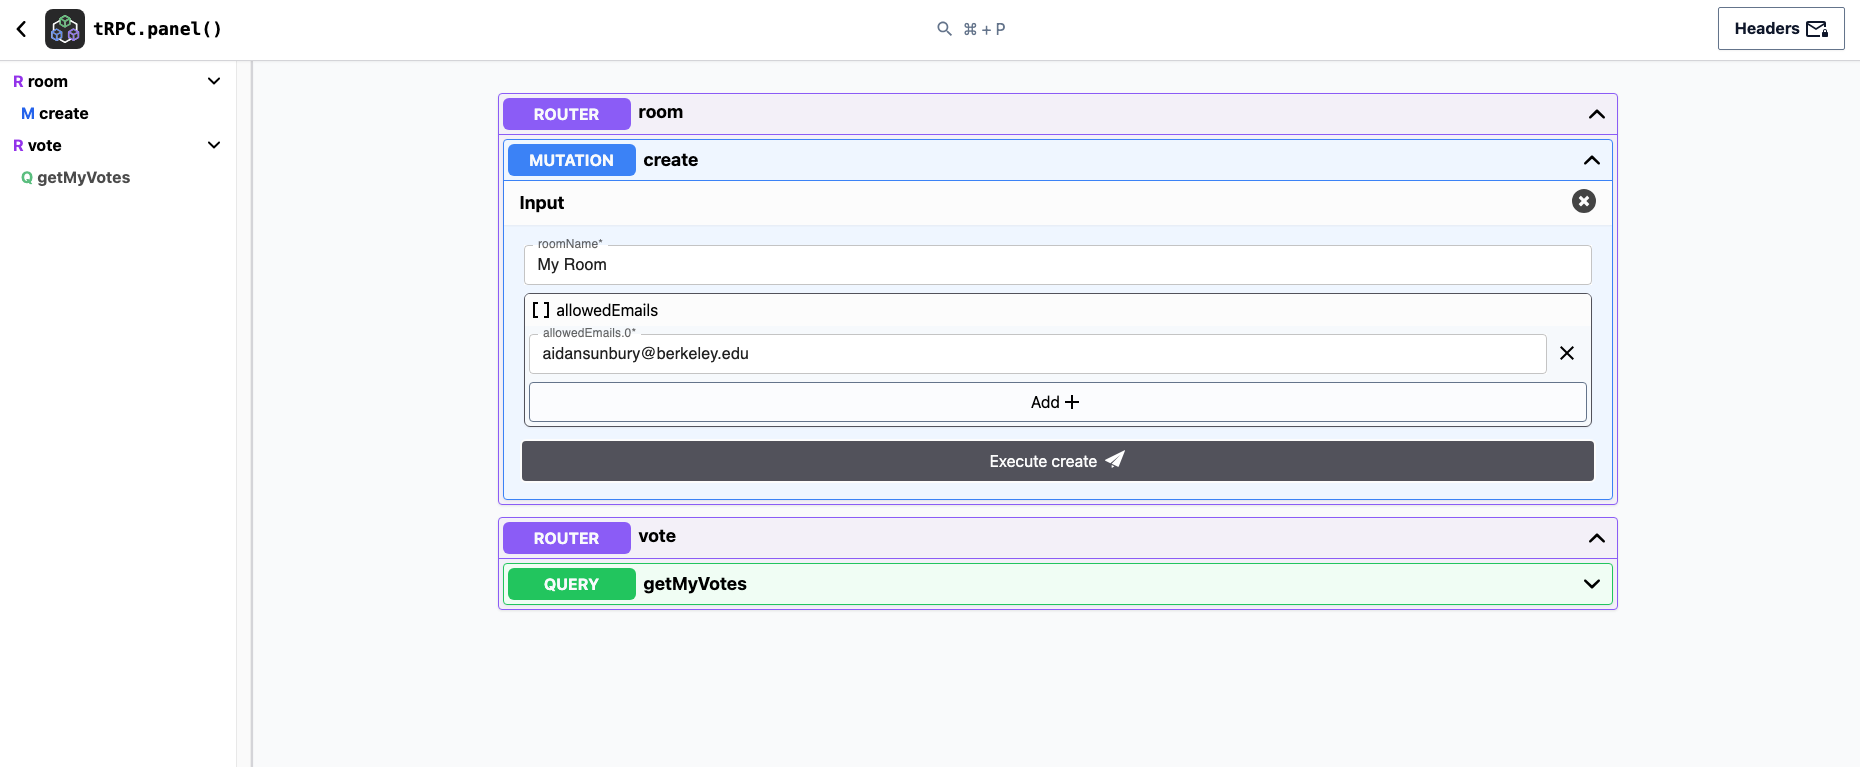Click the purple ROUTER badge for vote
Image resolution: width=1860 pixels, height=767 pixels.
click(x=566, y=538)
